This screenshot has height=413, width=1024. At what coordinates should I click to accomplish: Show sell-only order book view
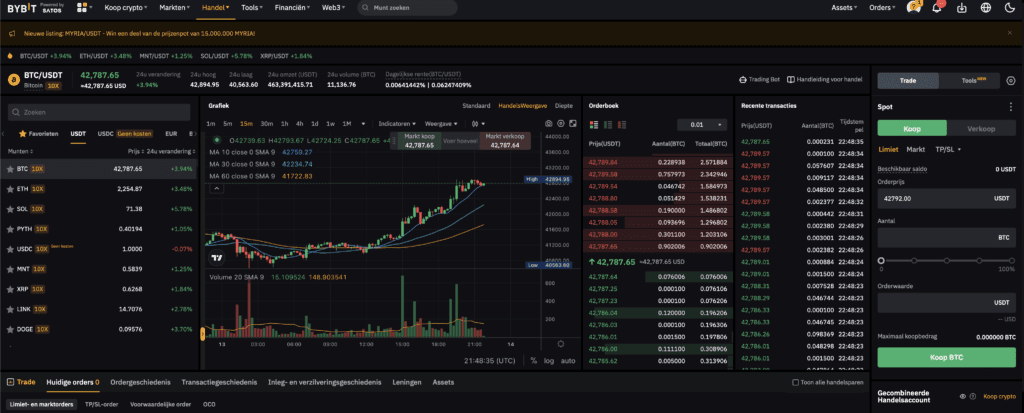click(x=622, y=124)
